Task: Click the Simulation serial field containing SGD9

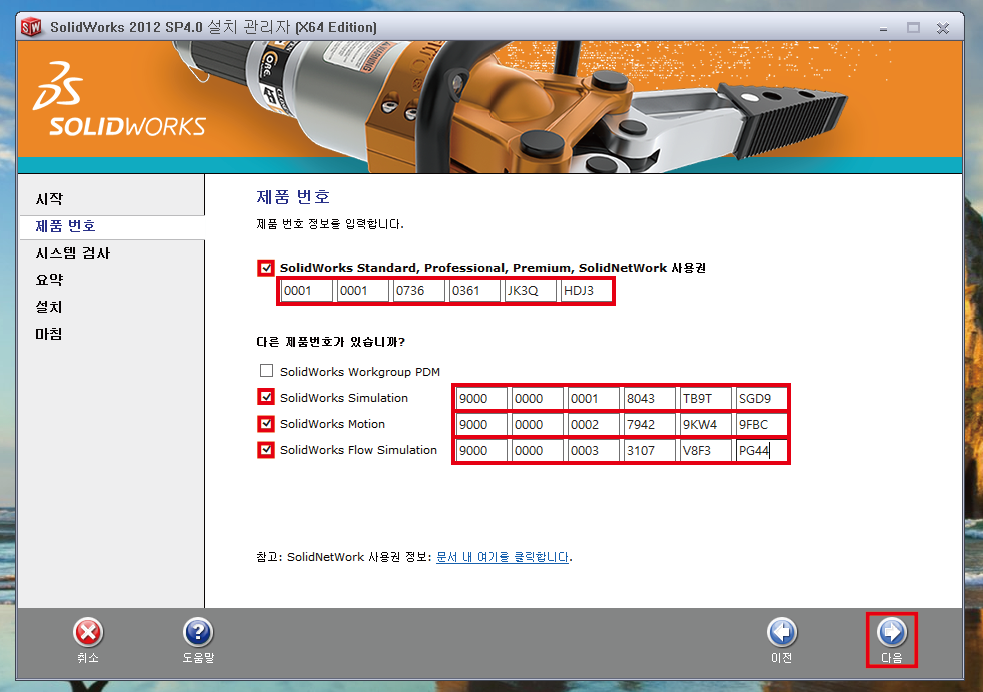Action: click(761, 399)
